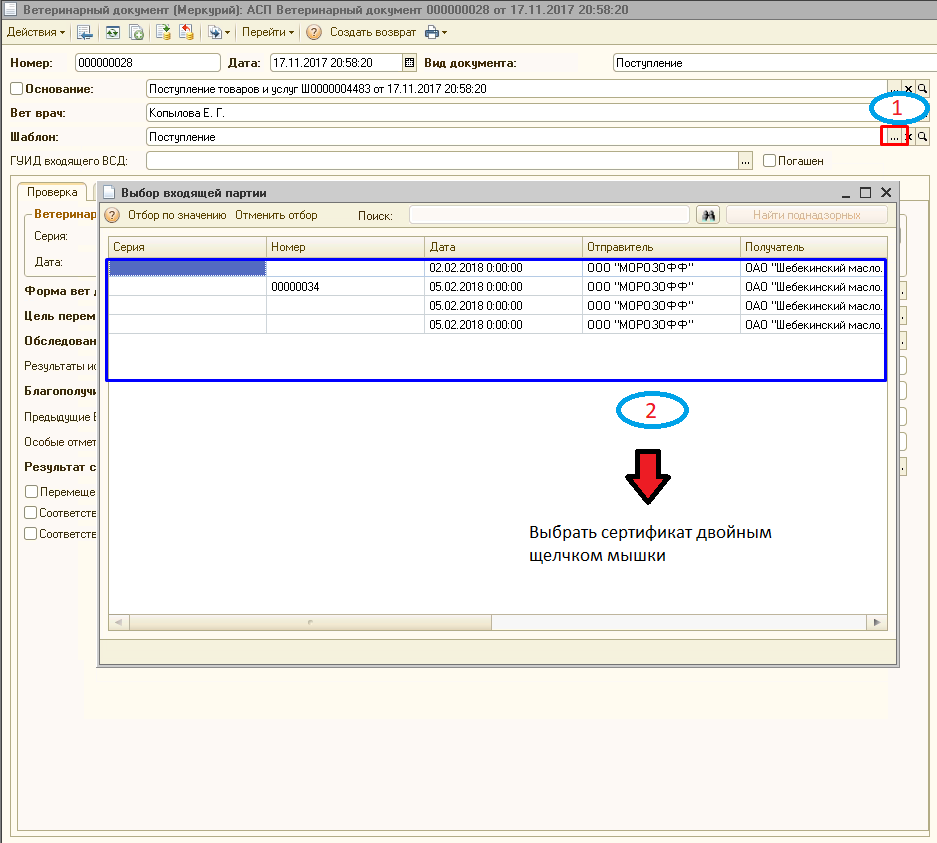
Task: Click the binoculars search icon in the dialog
Action: tap(708, 215)
